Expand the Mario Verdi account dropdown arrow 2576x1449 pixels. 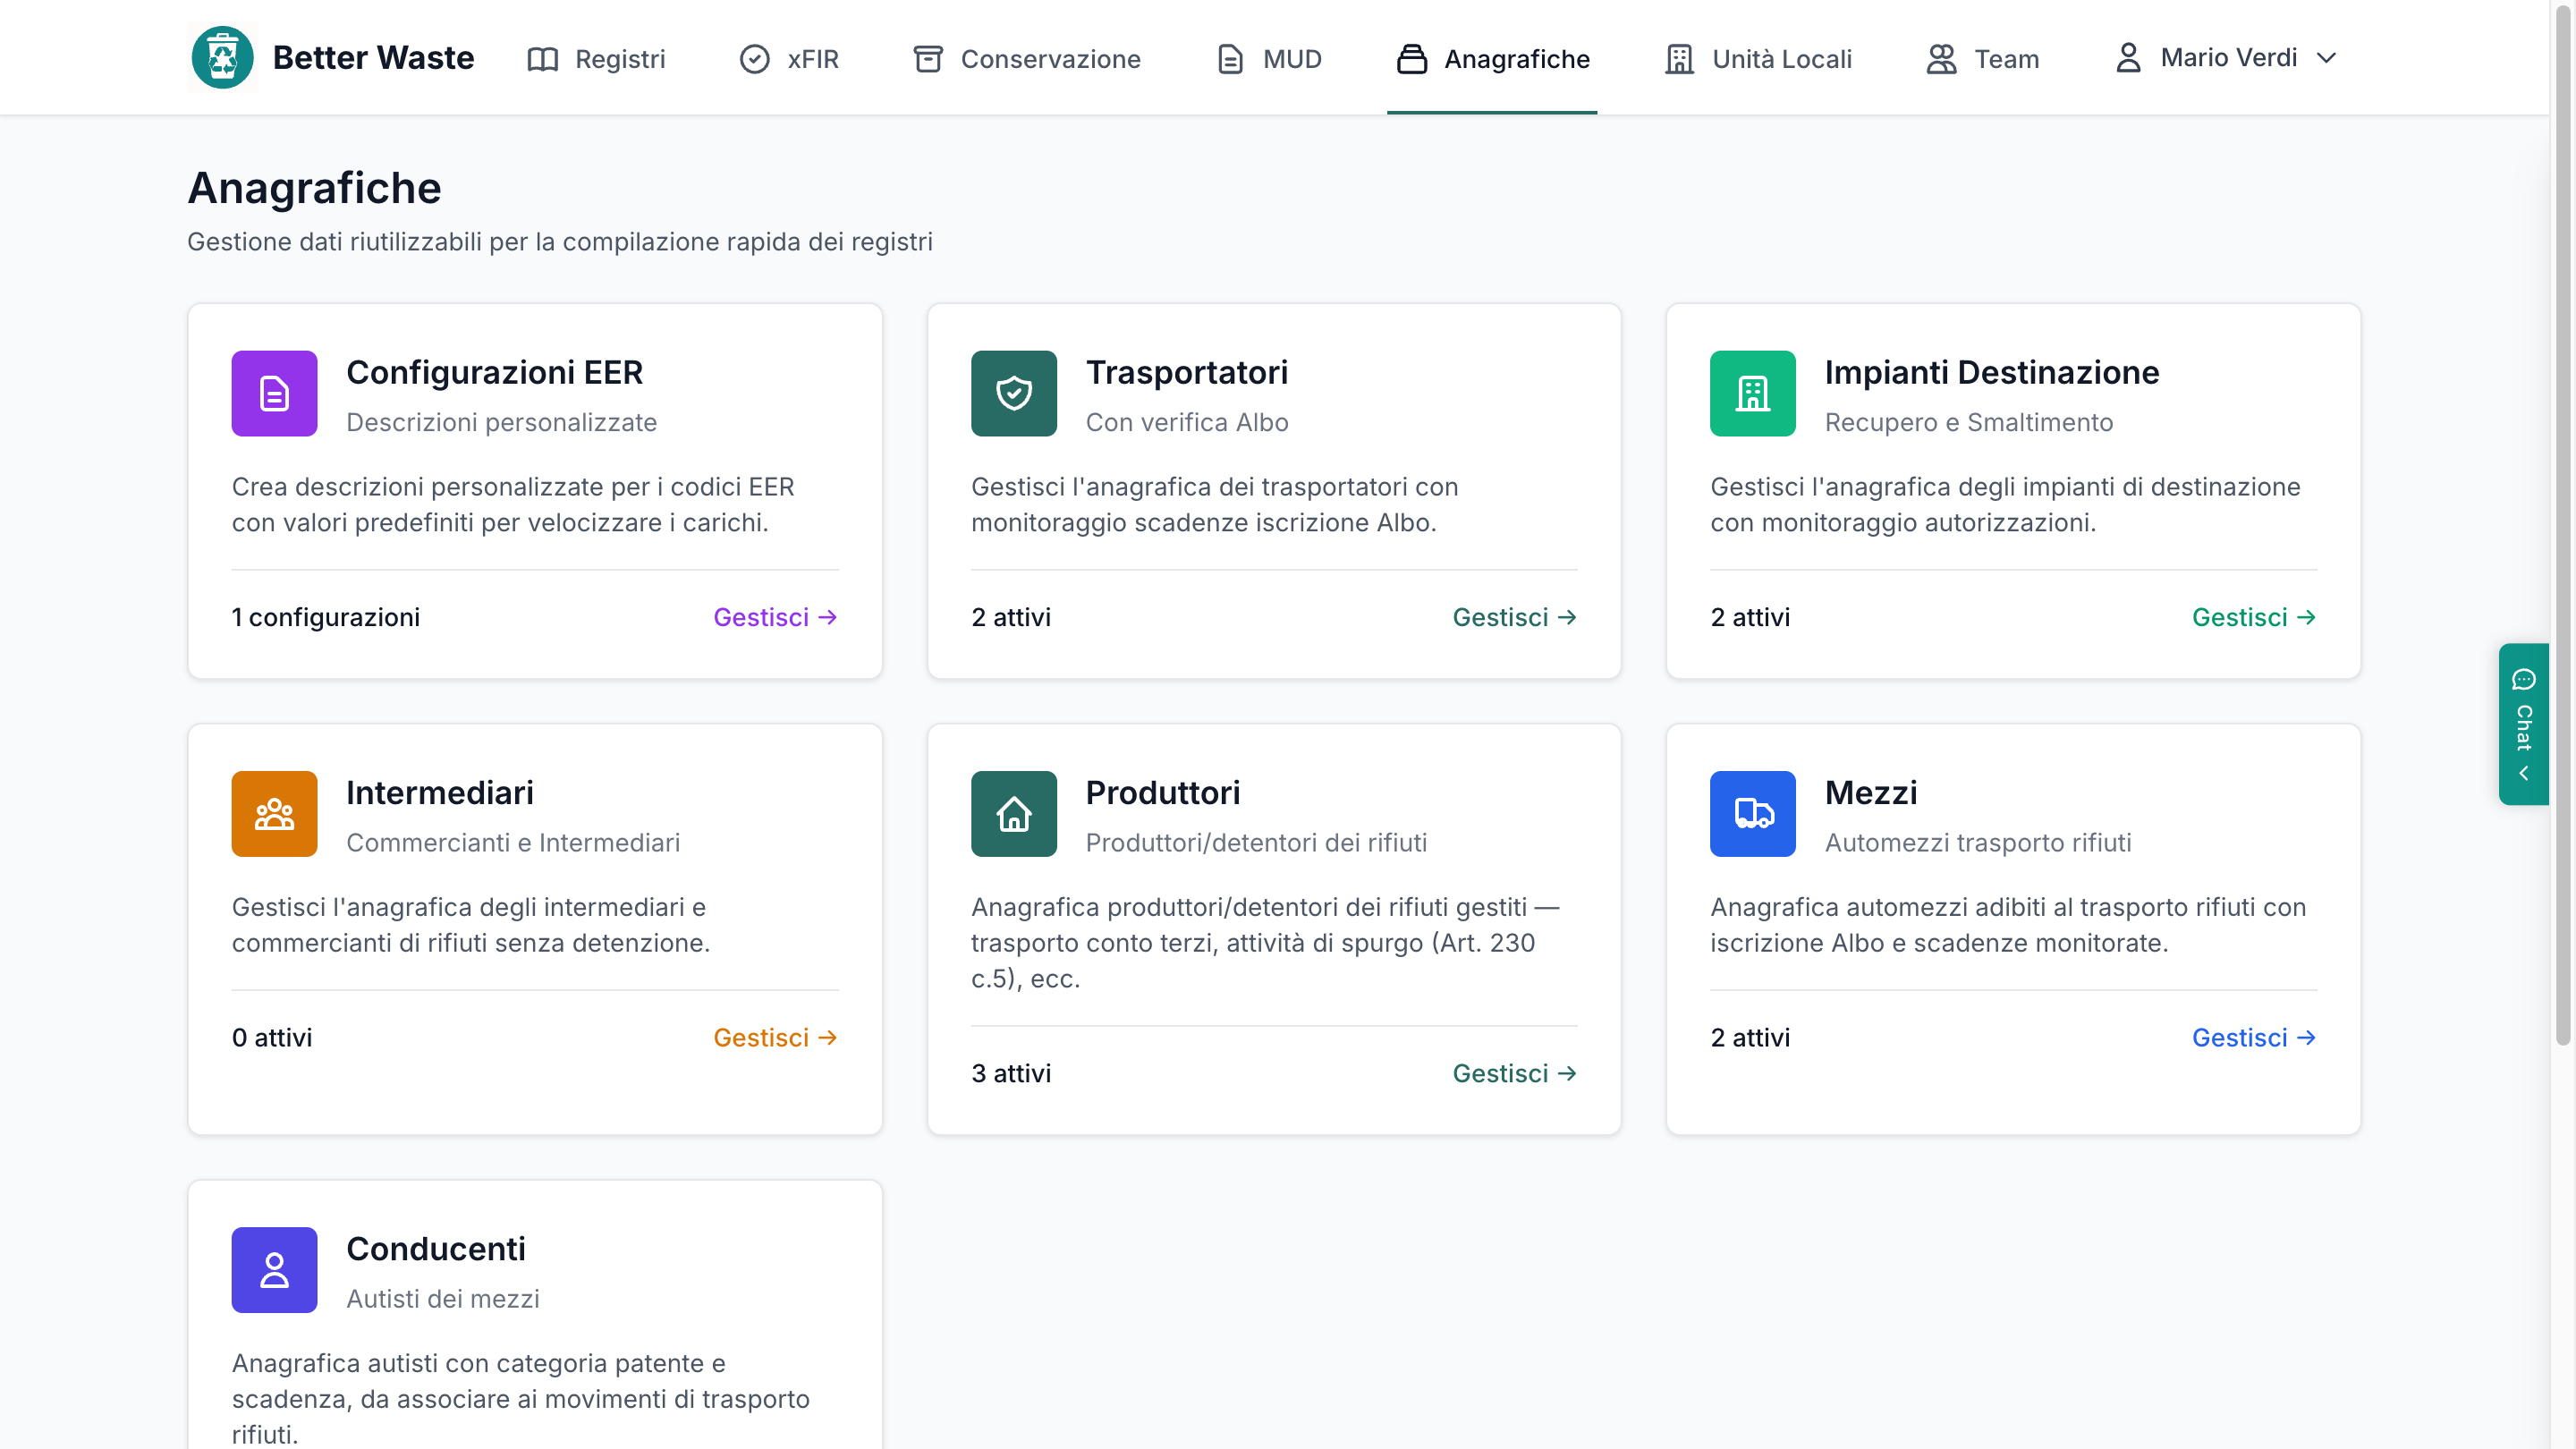pyautogui.click(x=2326, y=58)
